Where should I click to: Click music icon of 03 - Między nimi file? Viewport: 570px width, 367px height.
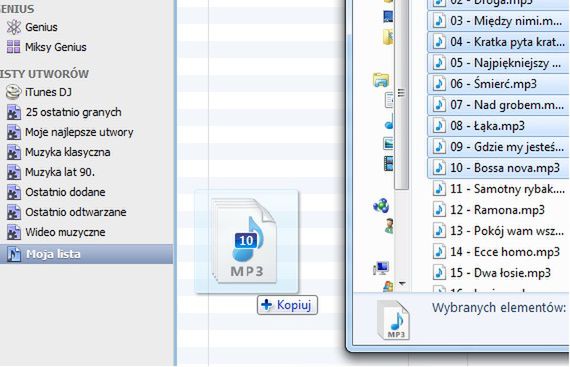point(439,21)
